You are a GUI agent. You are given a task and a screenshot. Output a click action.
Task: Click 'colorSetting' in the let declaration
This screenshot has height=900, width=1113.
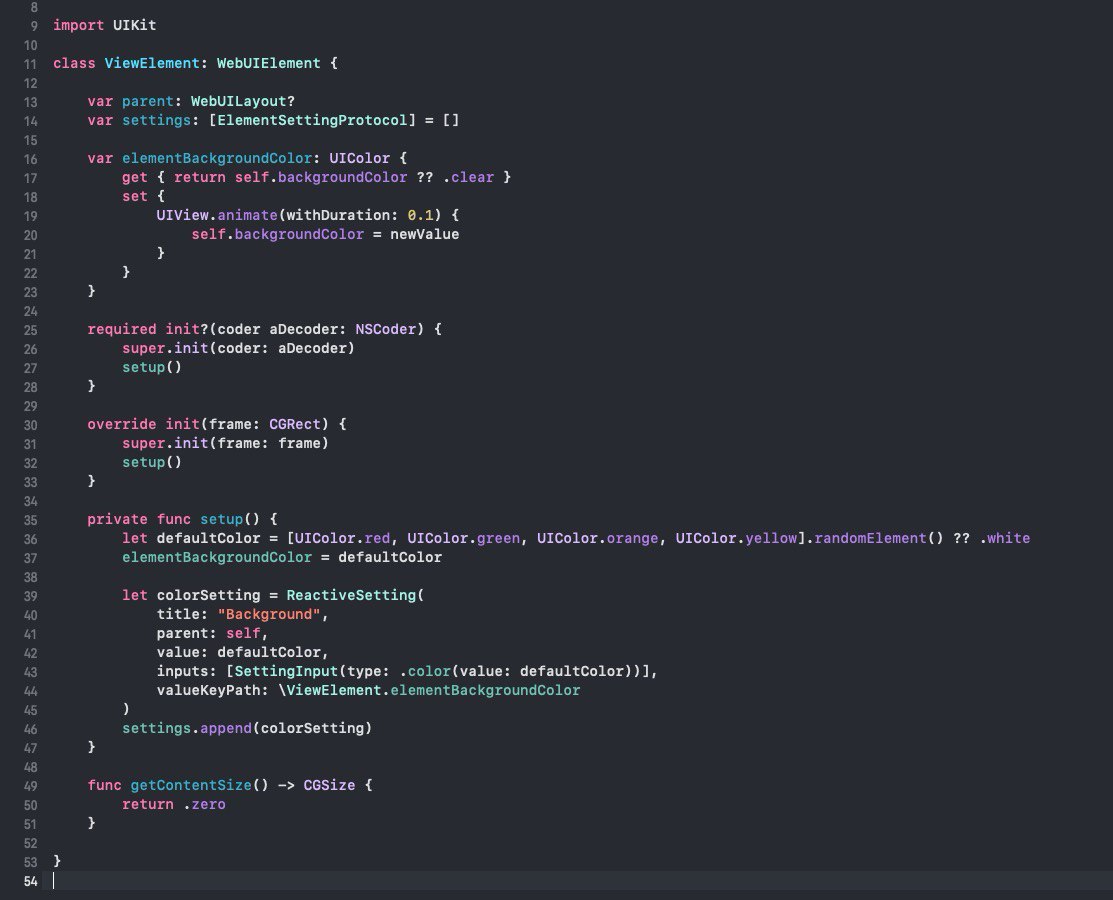(x=209, y=596)
